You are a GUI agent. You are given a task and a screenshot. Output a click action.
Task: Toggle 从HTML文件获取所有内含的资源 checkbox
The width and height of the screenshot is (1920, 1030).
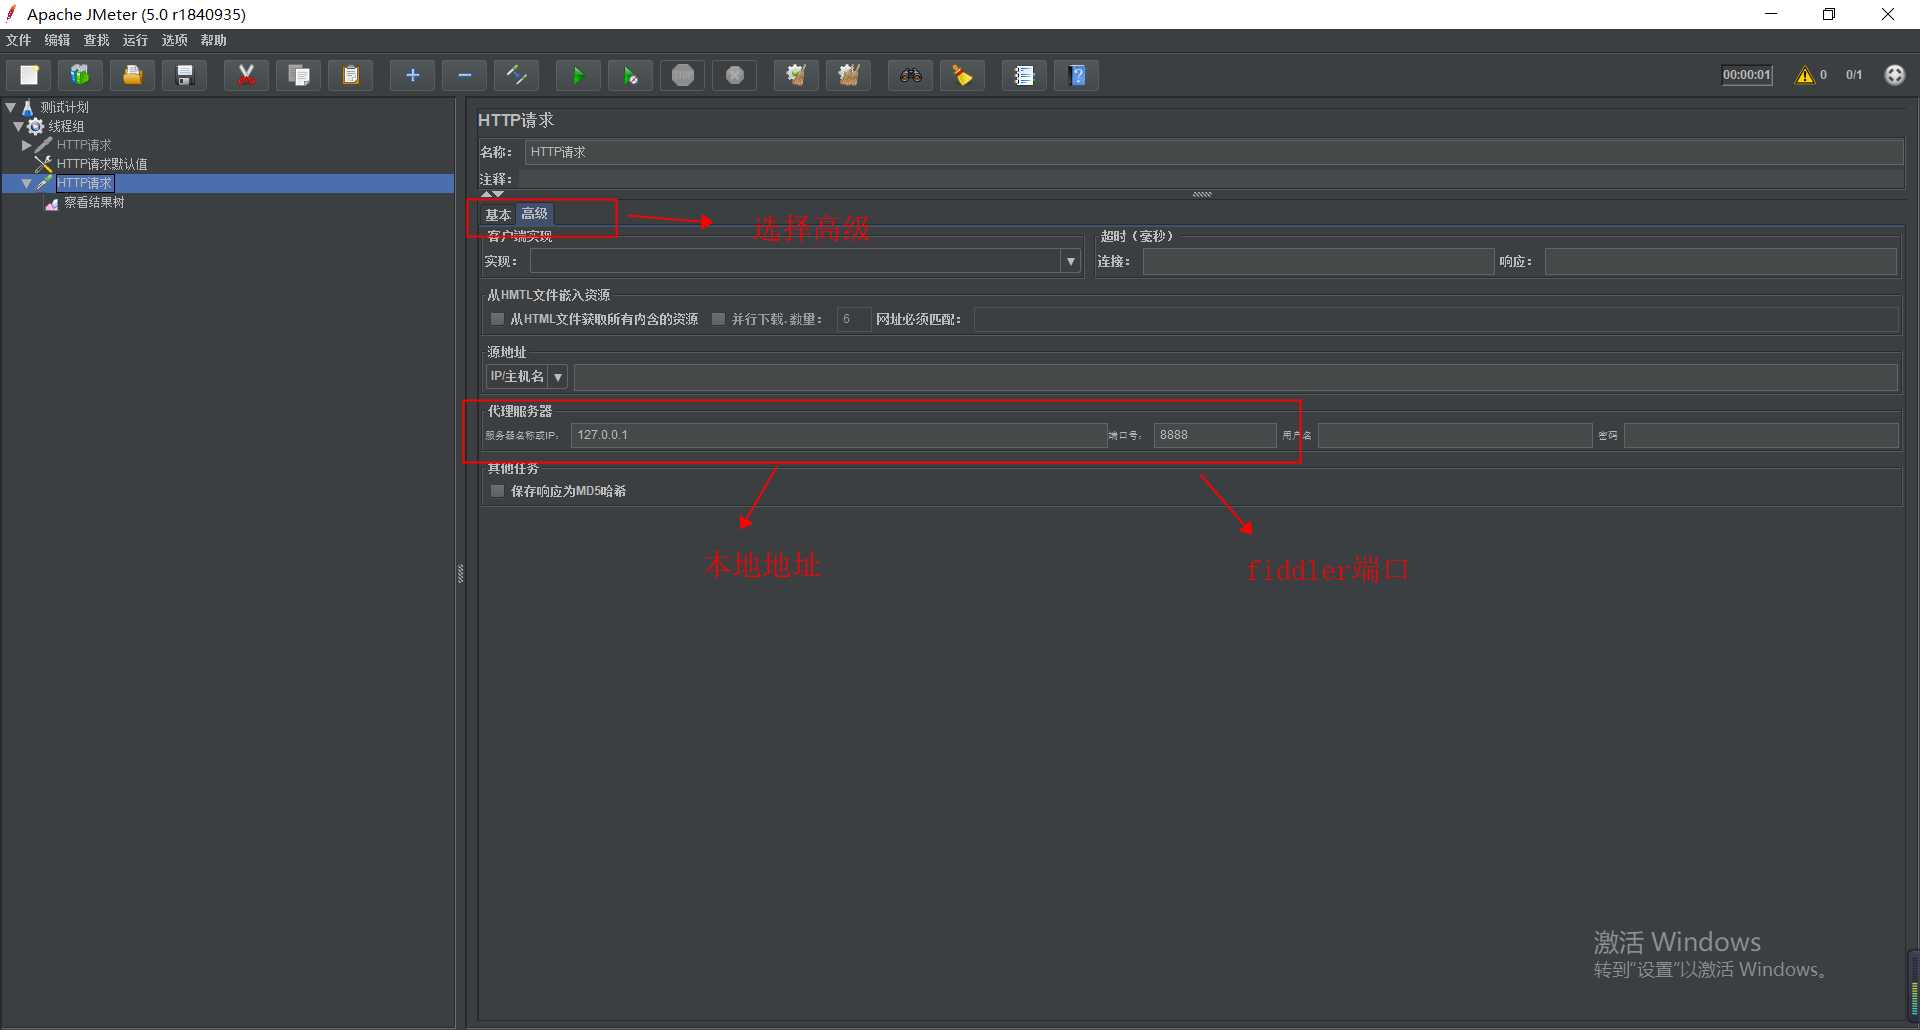point(497,319)
